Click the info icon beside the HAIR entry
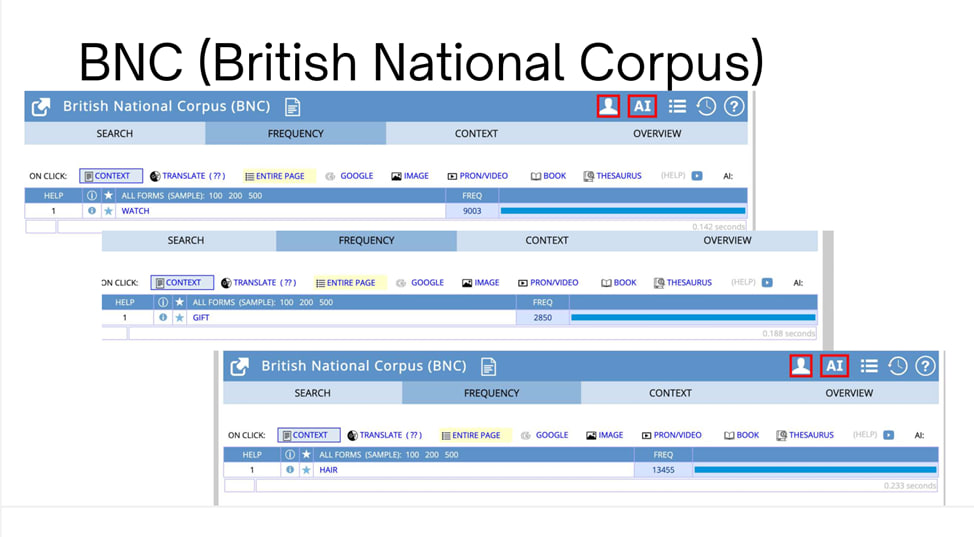 click(290, 470)
